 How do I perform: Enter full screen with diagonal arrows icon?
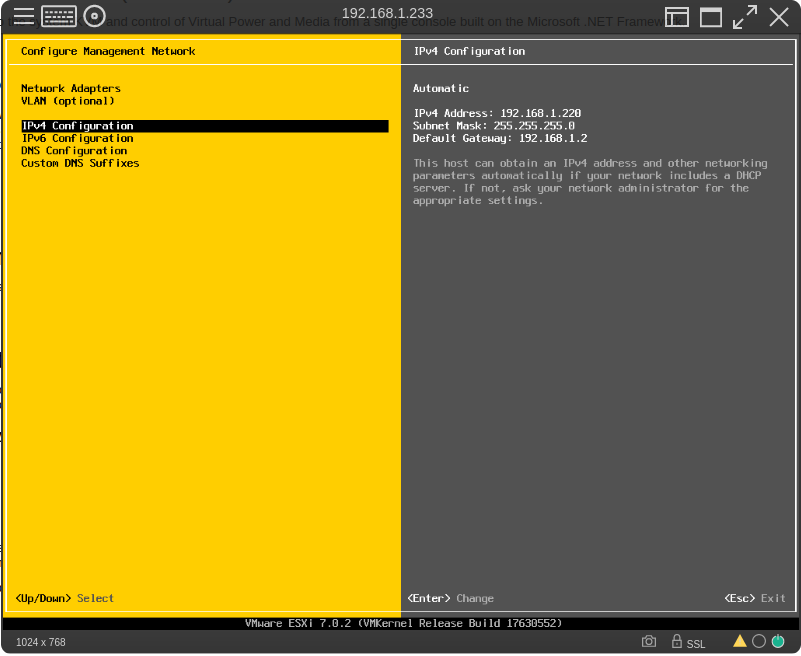pyautogui.click(x=745, y=16)
